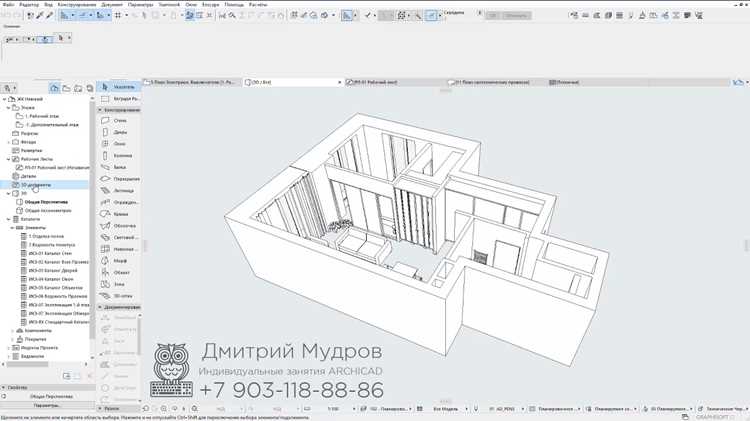Select Общая Аксонометрия in Navigator

coord(48,210)
